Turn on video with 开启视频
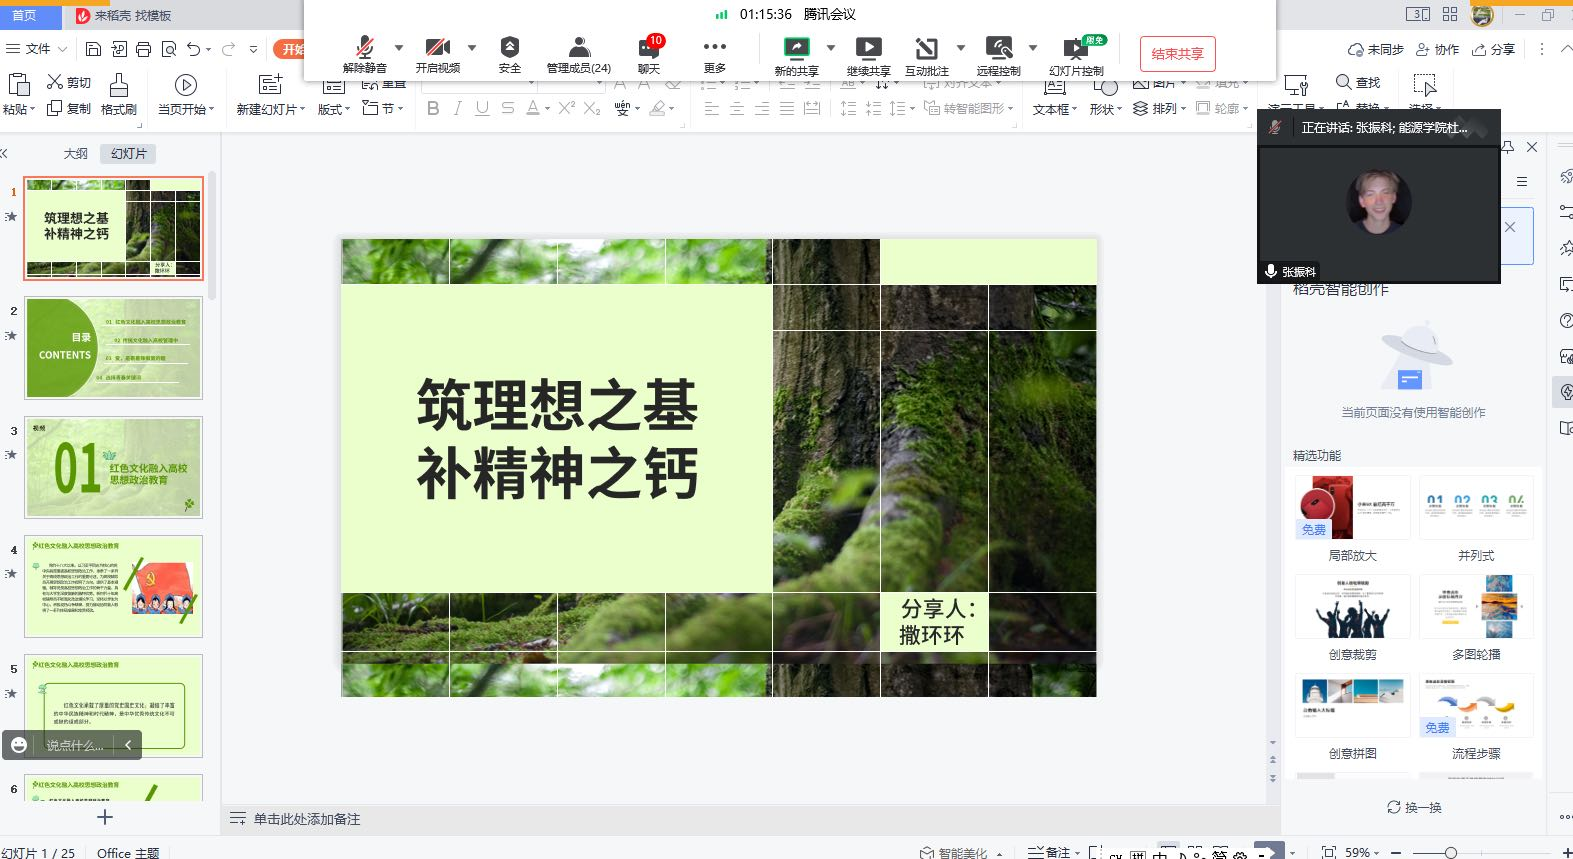The height and width of the screenshot is (859, 1573). pyautogui.click(x=437, y=54)
